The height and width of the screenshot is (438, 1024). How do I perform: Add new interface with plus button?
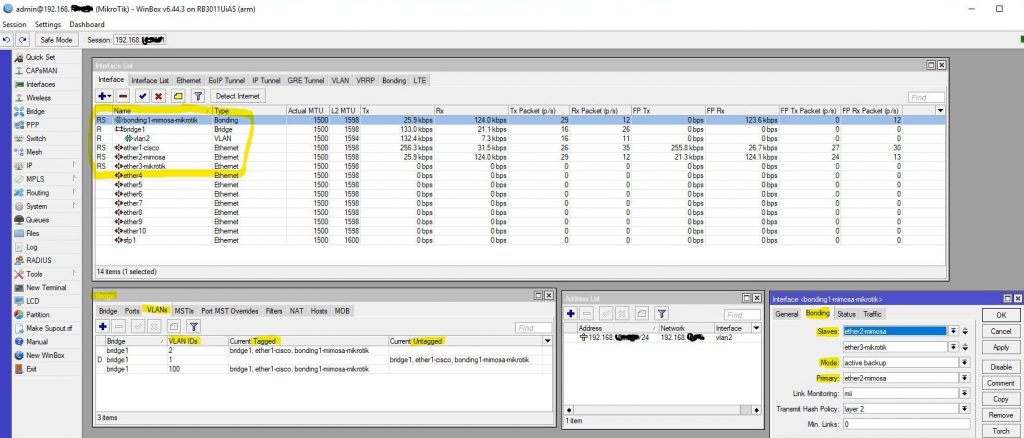click(104, 96)
